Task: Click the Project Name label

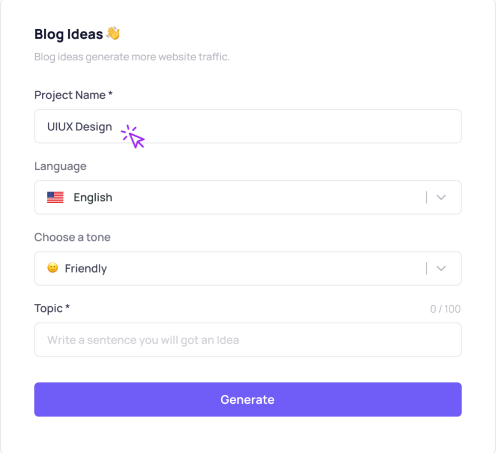Action: point(73,95)
